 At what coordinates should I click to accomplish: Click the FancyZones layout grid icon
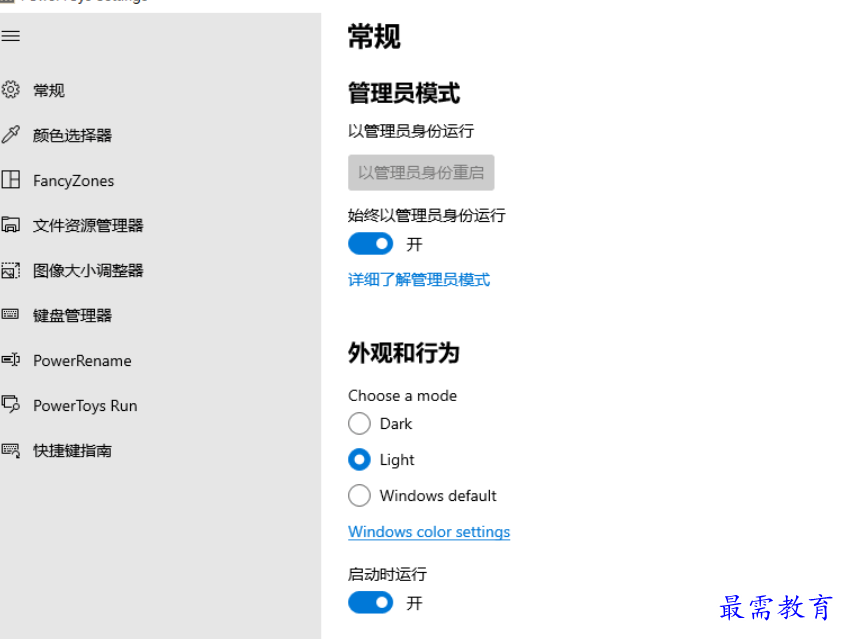(x=11, y=179)
